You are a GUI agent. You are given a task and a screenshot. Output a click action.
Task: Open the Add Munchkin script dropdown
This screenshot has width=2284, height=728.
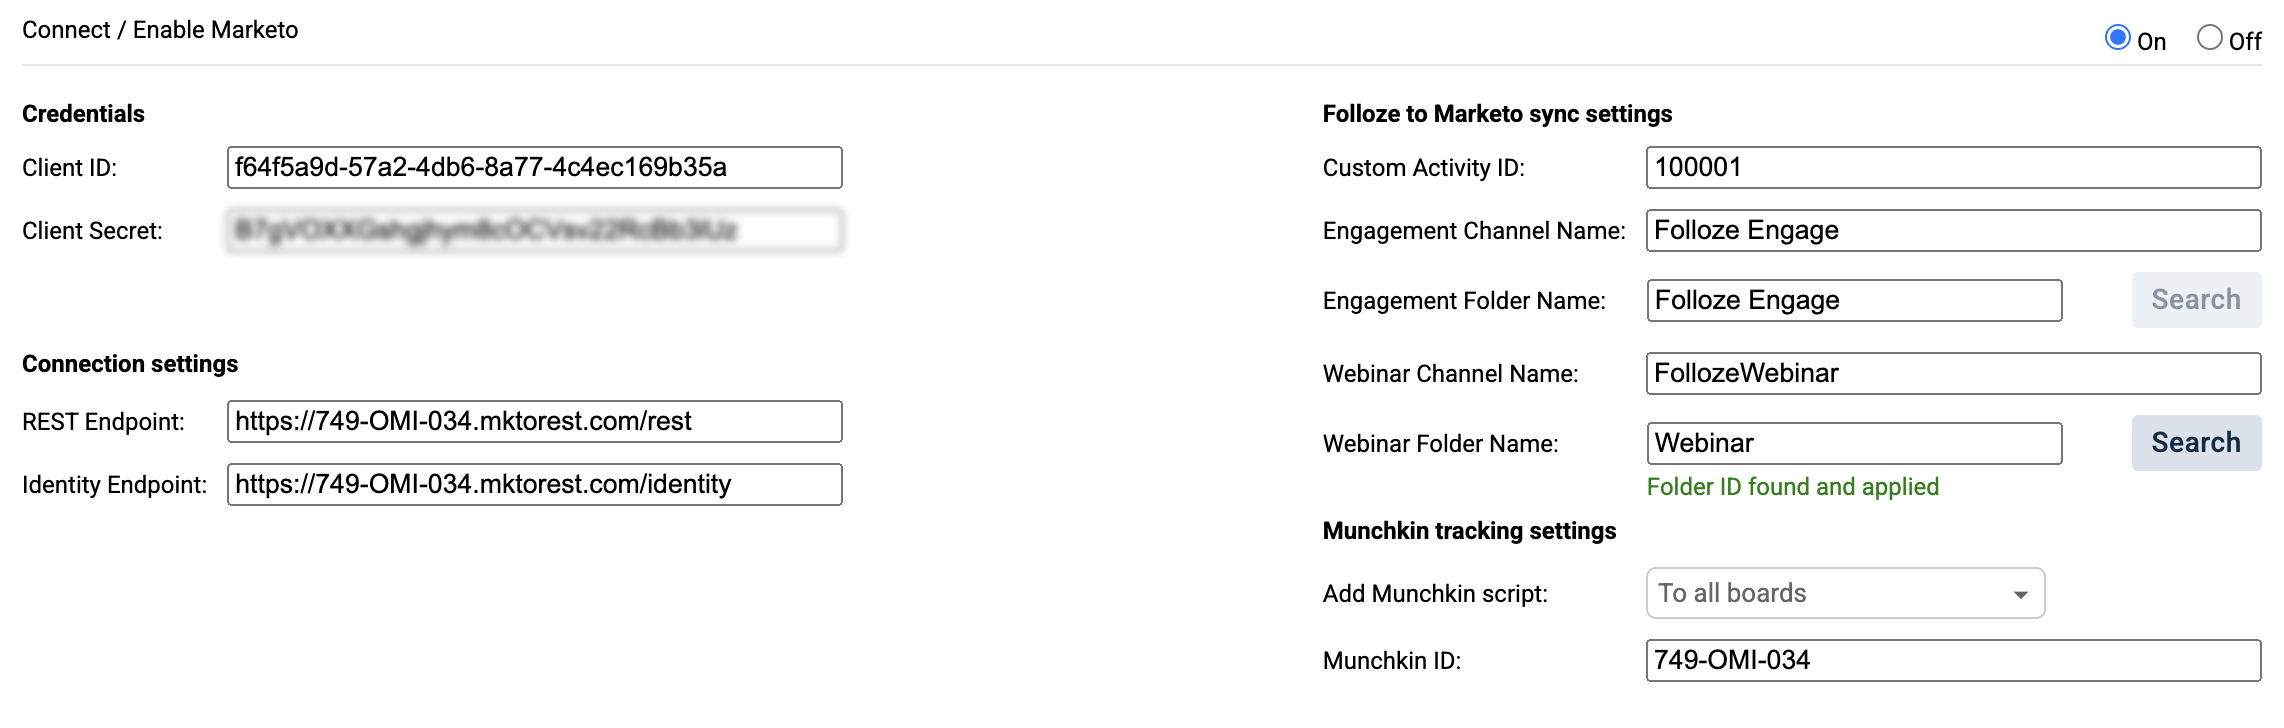[1844, 593]
